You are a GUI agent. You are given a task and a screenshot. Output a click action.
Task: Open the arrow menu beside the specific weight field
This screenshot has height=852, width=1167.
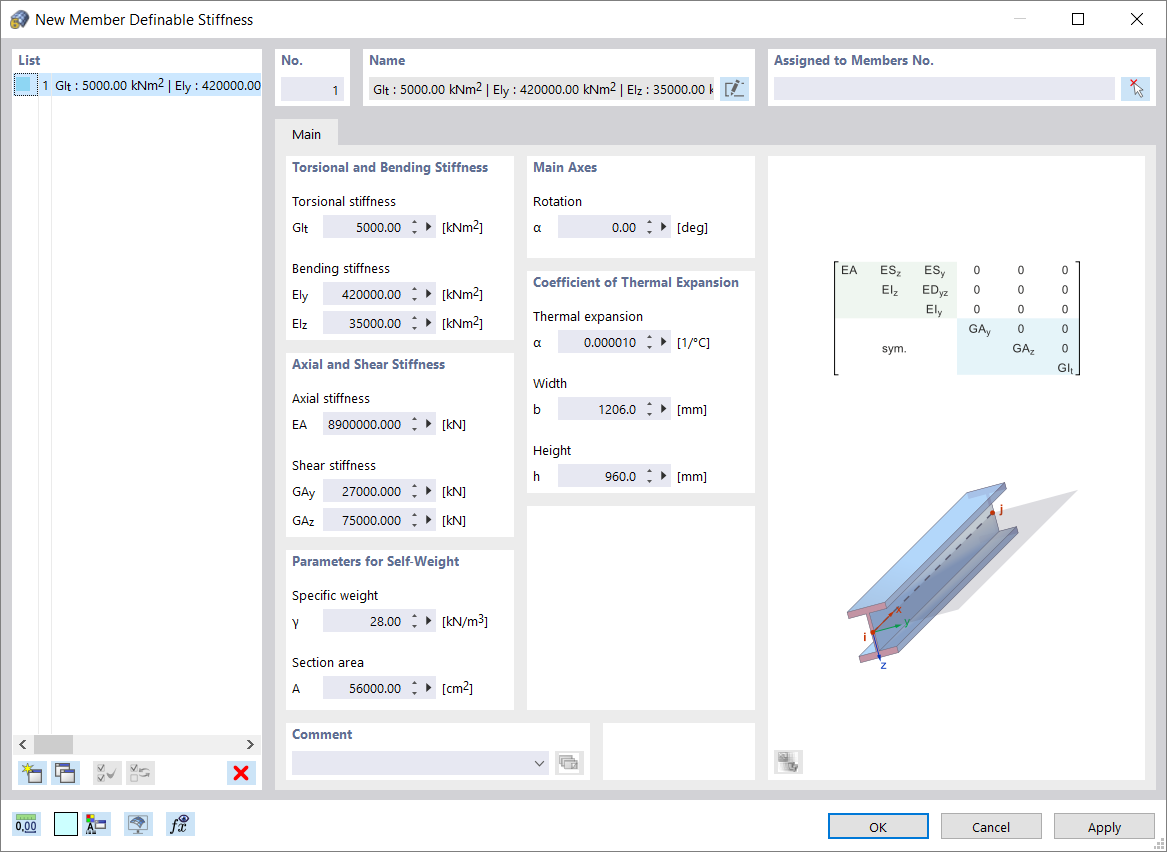click(429, 621)
